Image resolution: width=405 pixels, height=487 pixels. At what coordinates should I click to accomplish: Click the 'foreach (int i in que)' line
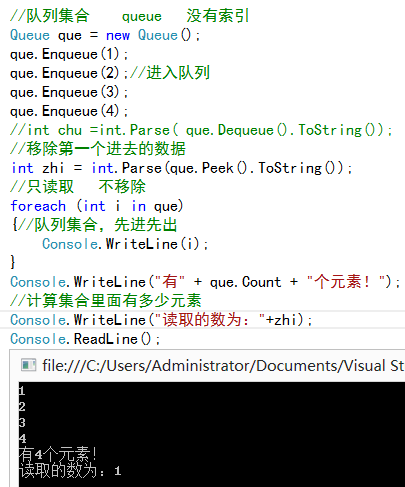click(97, 206)
